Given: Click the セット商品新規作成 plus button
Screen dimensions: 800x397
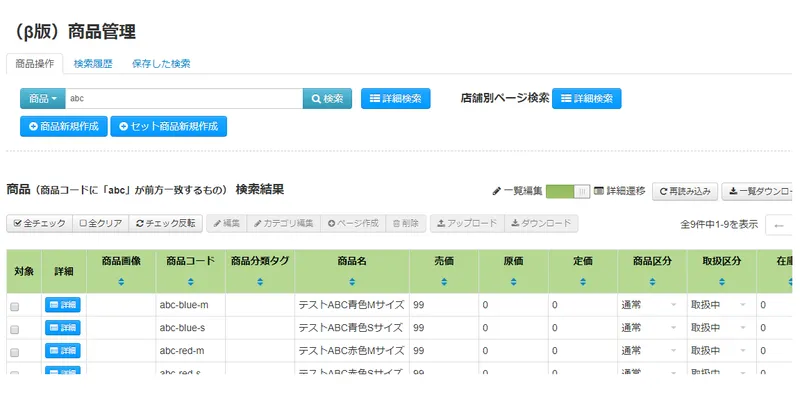Looking at the screenshot, I should click(168, 127).
